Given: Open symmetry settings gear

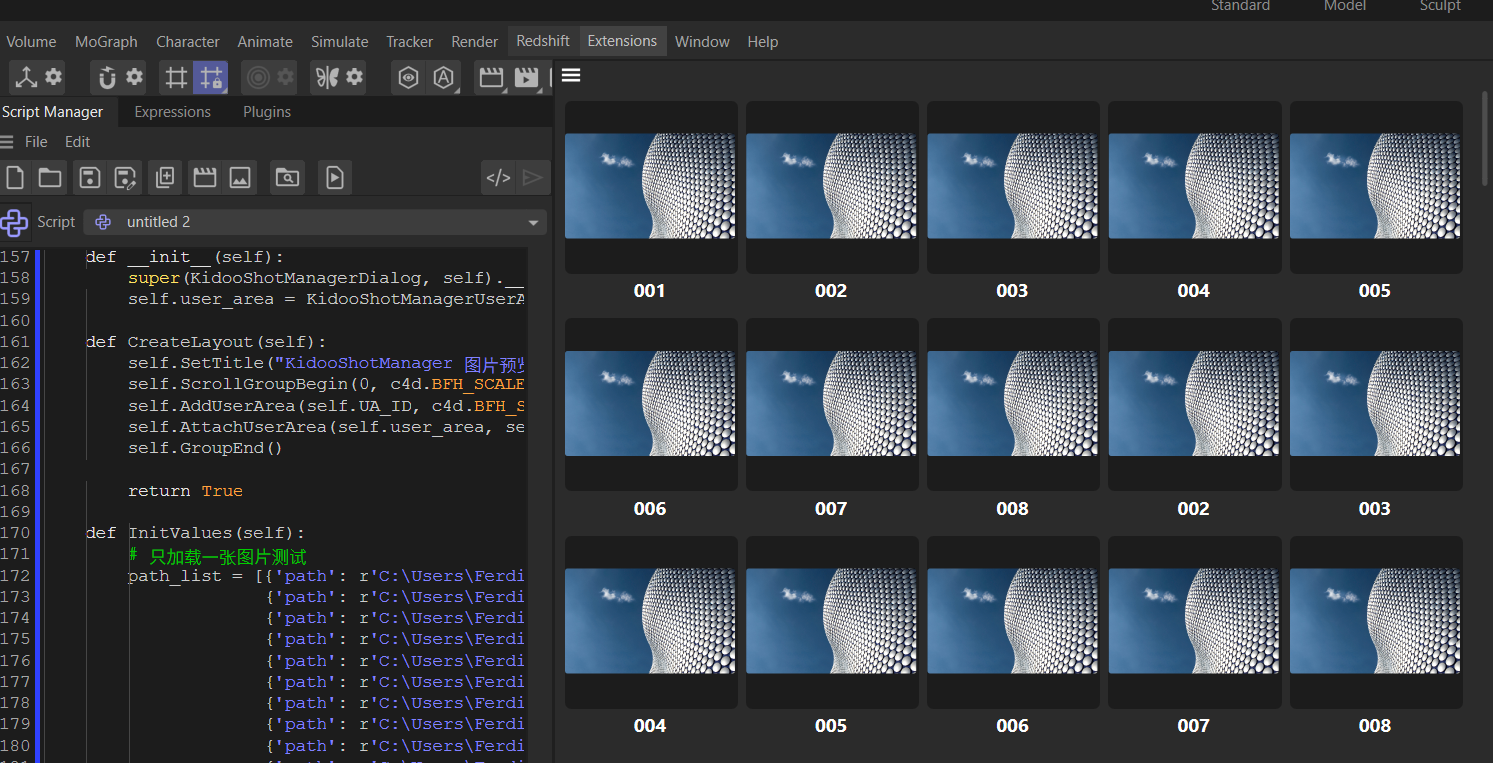Looking at the screenshot, I should [x=354, y=77].
